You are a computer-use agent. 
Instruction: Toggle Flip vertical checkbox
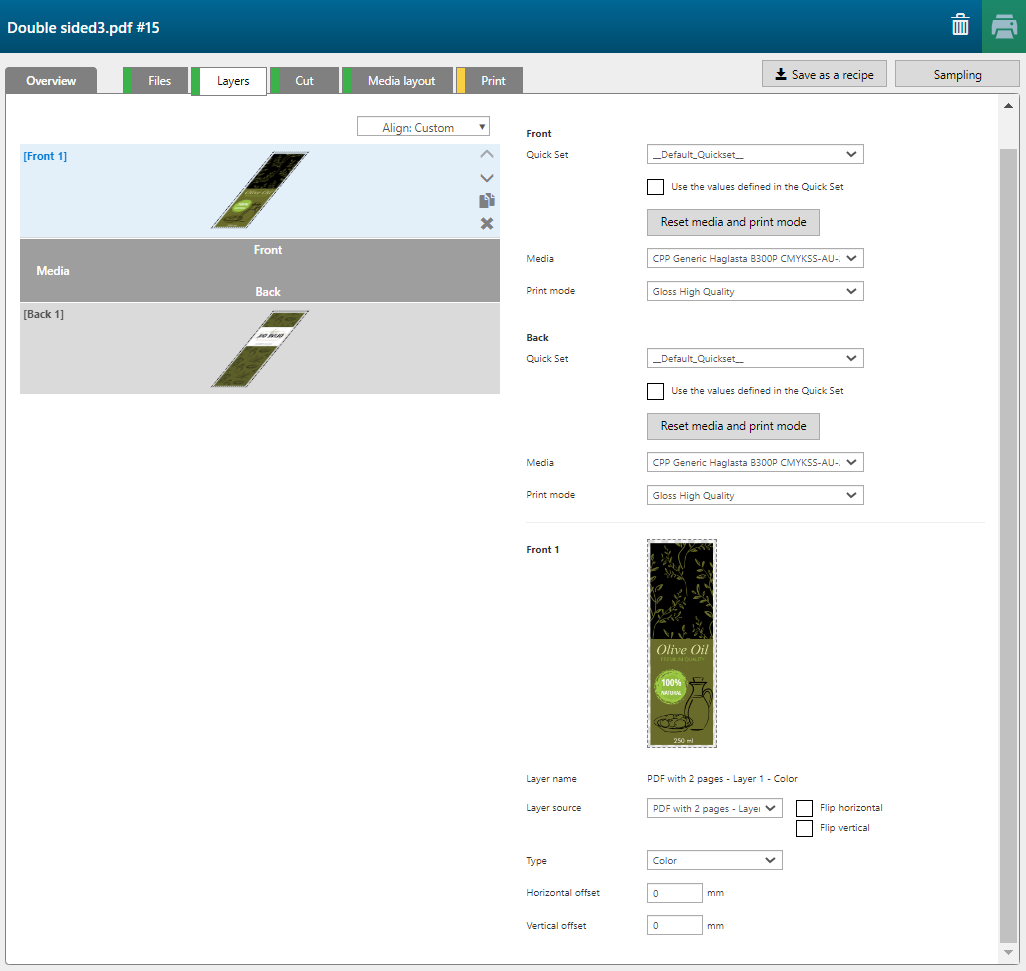805,828
